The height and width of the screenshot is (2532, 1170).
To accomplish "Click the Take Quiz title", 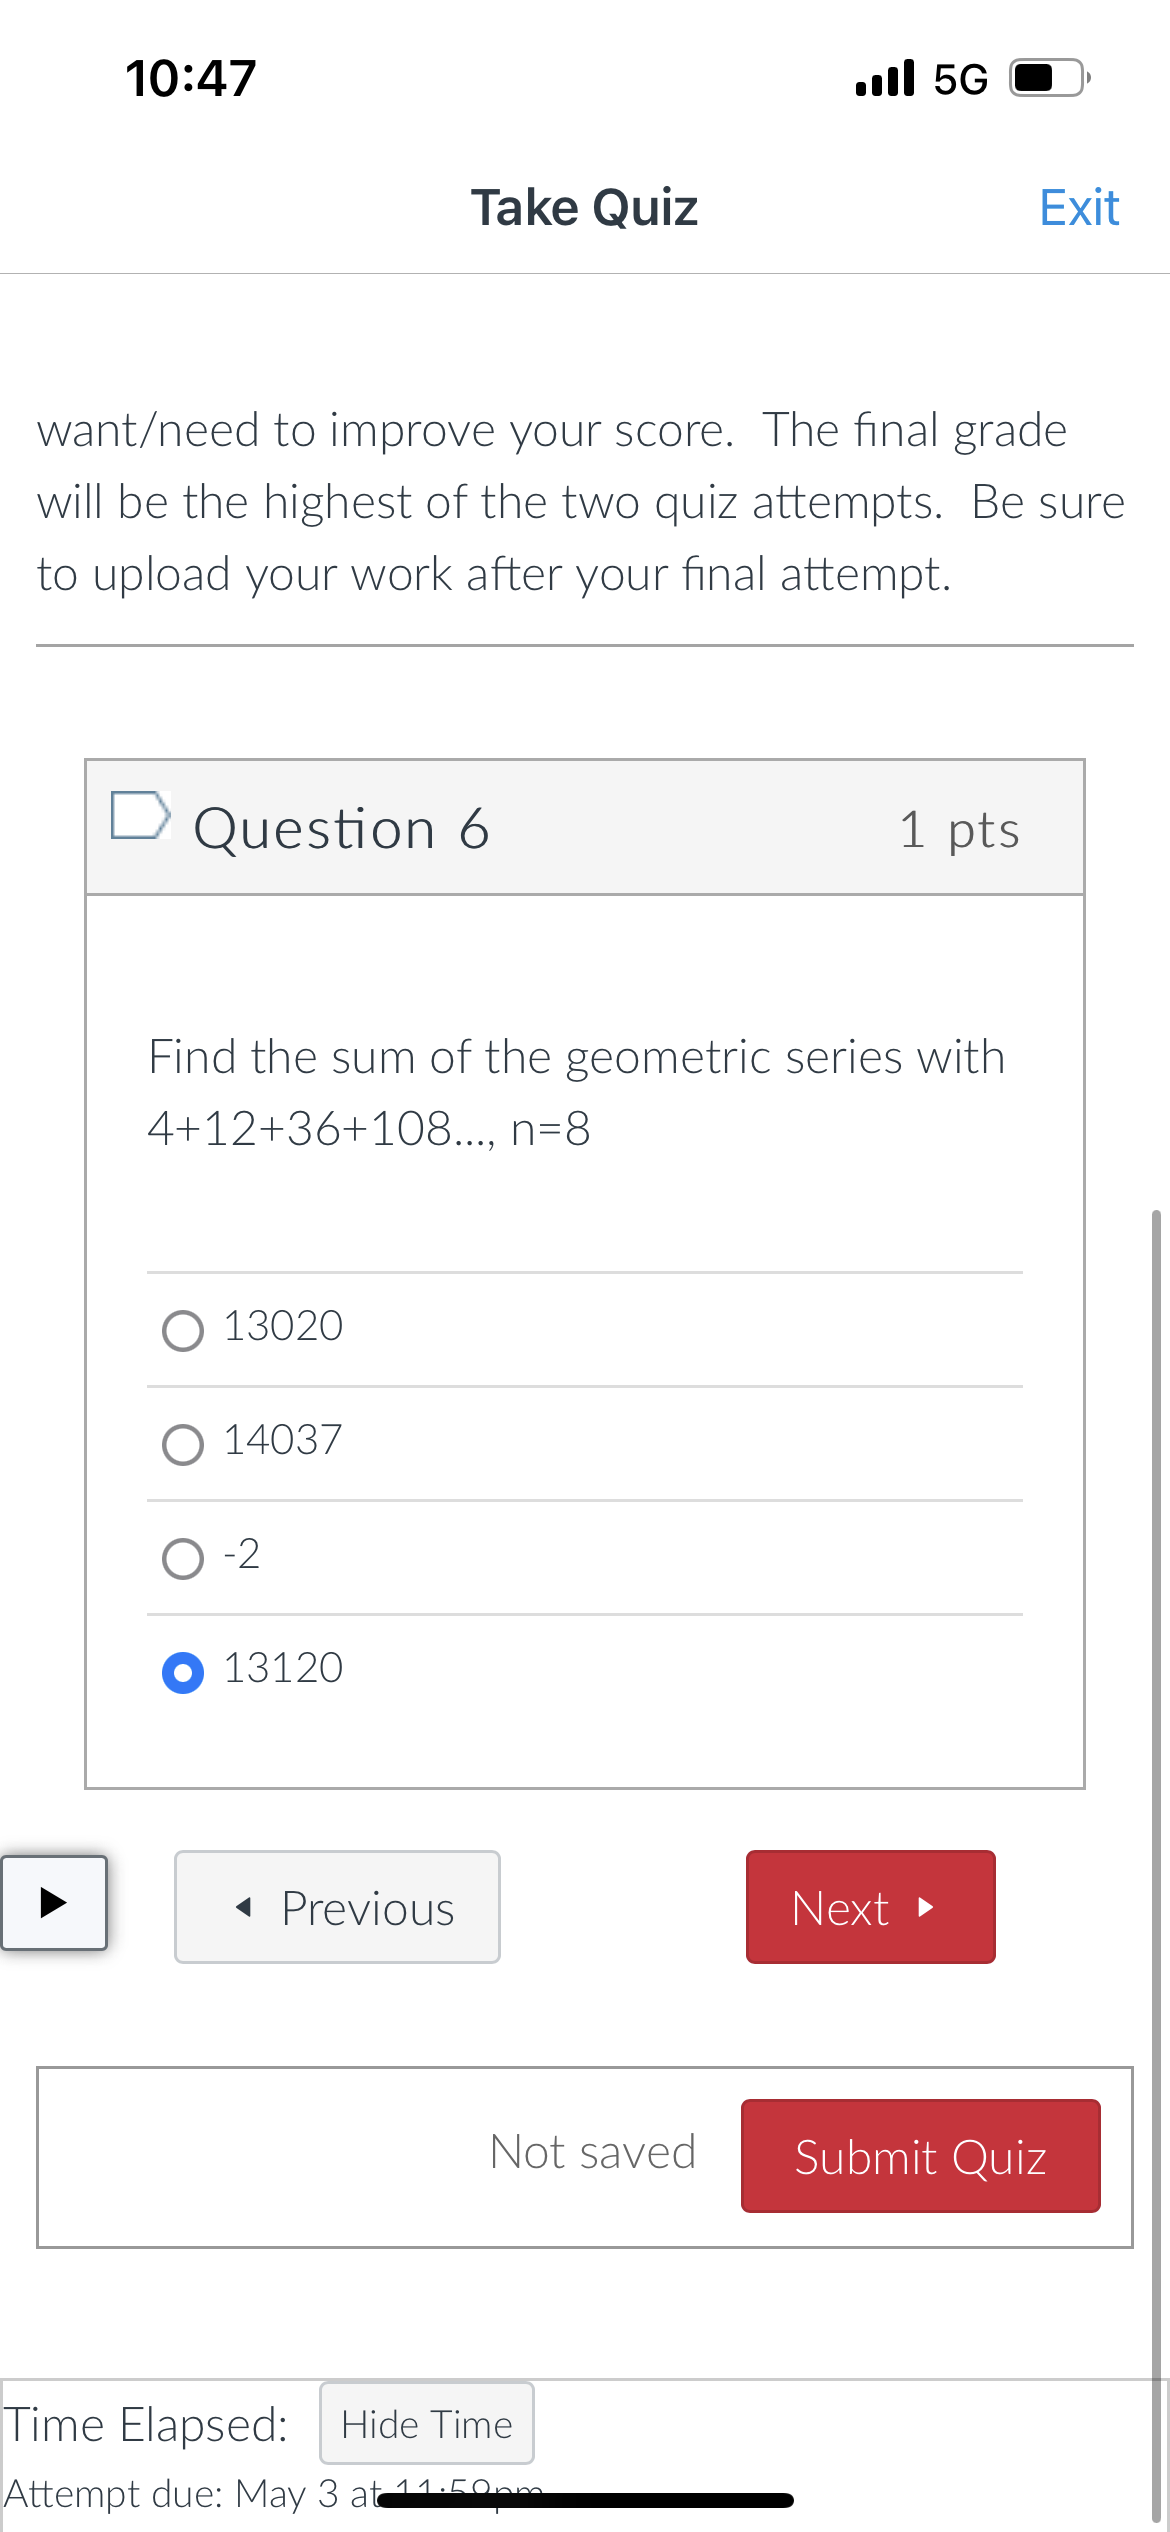I will click(x=584, y=208).
